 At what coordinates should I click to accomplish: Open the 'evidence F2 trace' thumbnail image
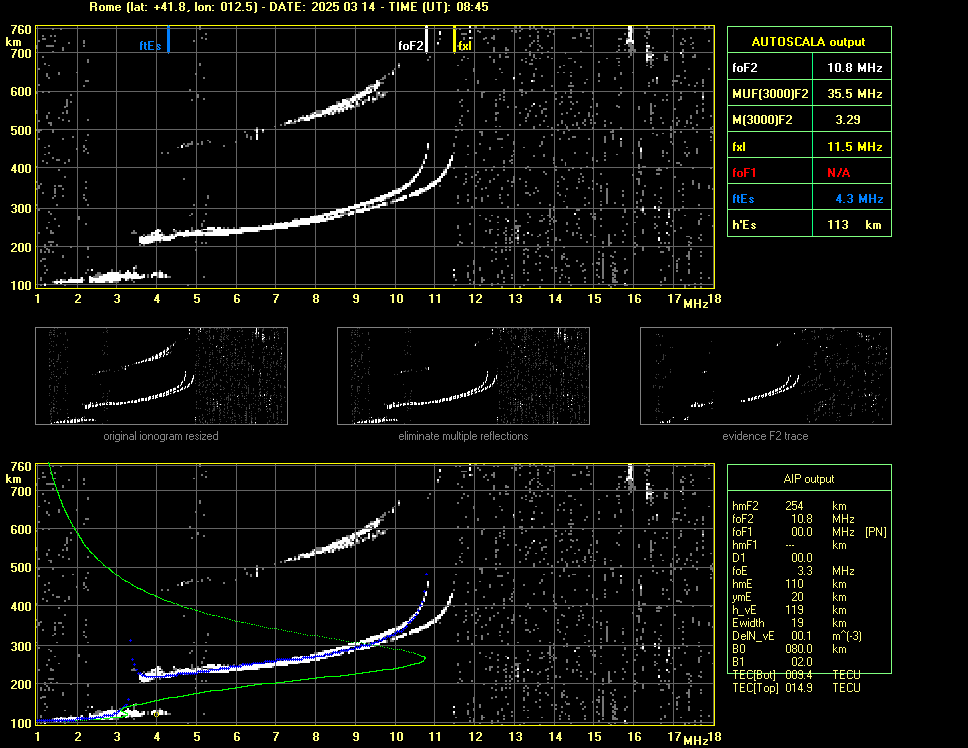pyautogui.click(x=766, y=376)
